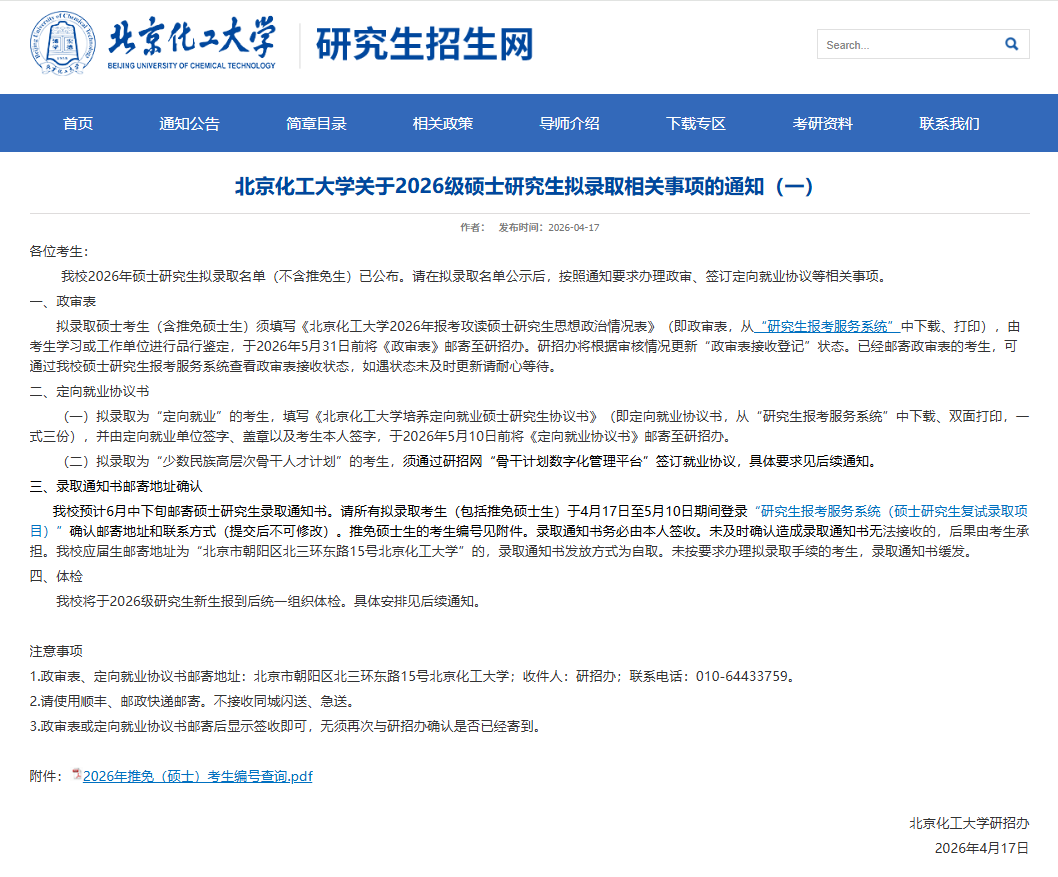
Task: Open the 简章目录 nav item
Action: pos(316,123)
